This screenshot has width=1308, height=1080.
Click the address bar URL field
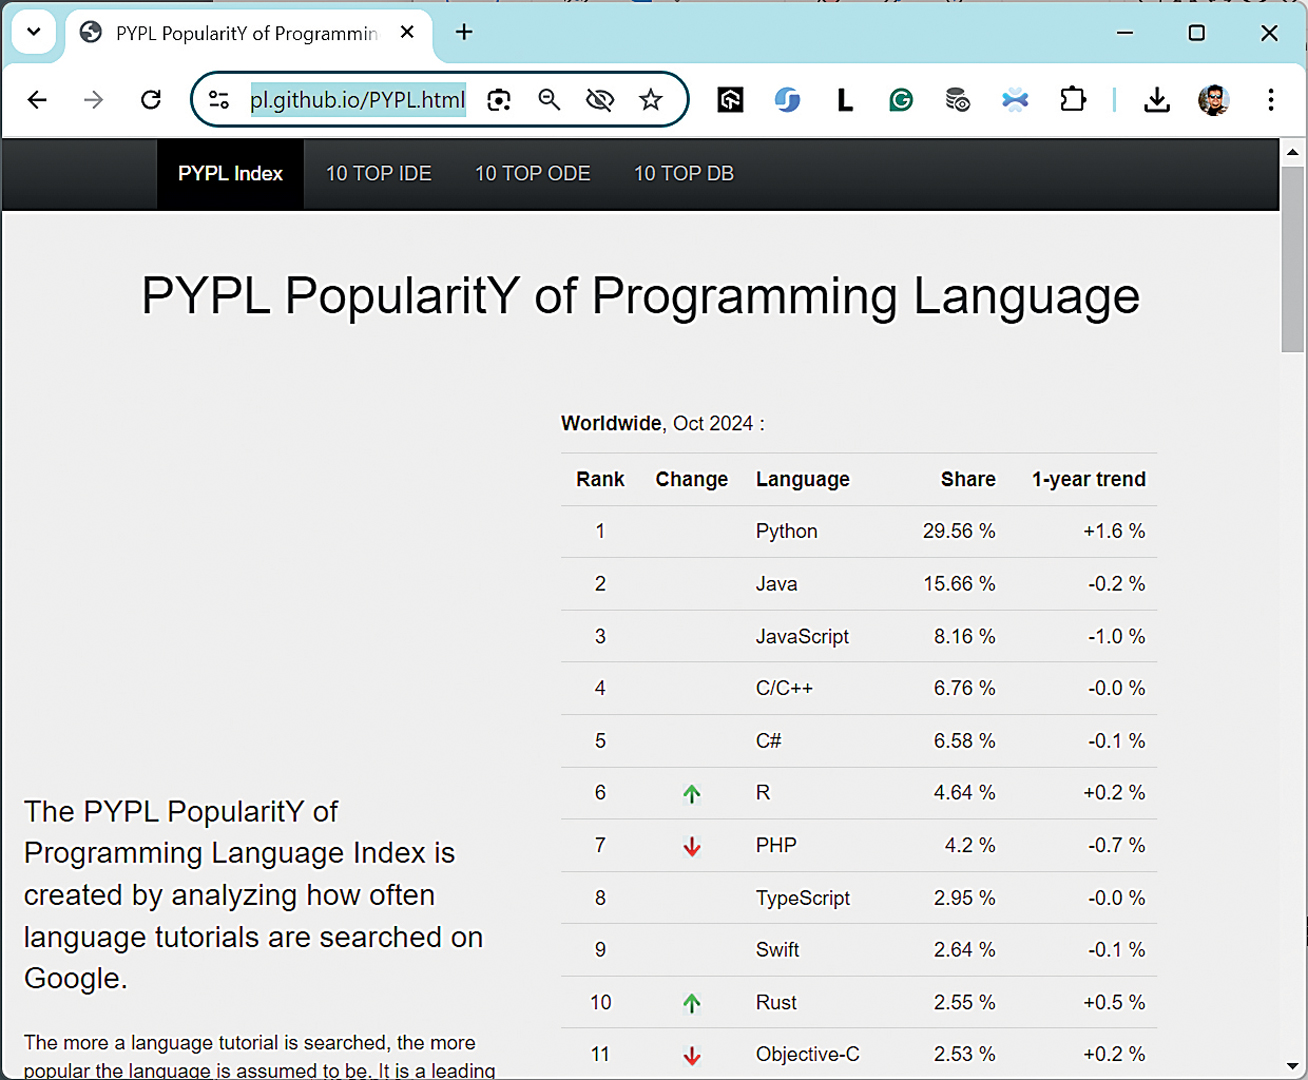pos(357,100)
